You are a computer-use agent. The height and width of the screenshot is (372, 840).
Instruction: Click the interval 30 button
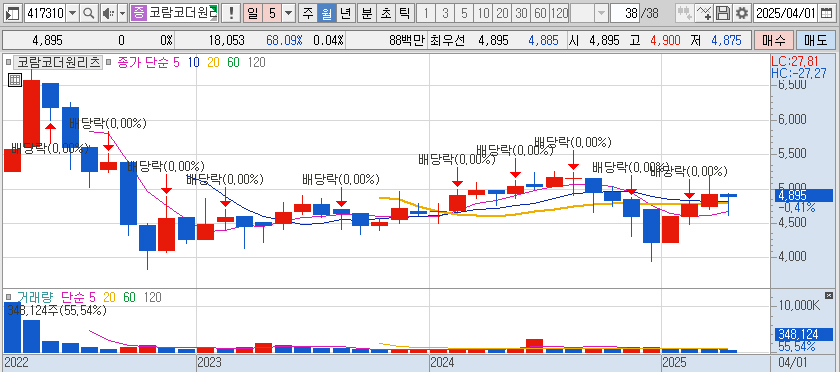(521, 13)
